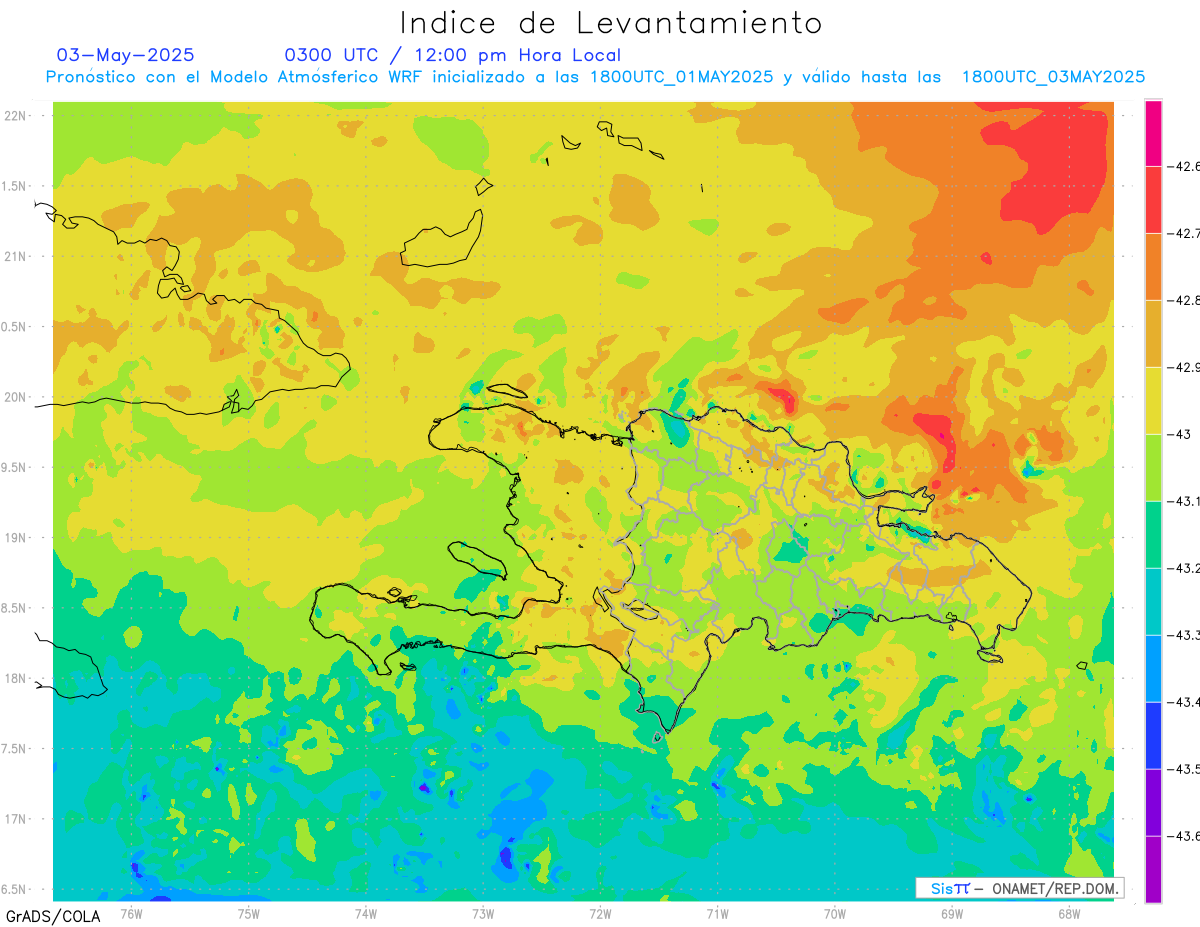
Task: Click the '-43.1' color scale label
Action: [1184, 501]
